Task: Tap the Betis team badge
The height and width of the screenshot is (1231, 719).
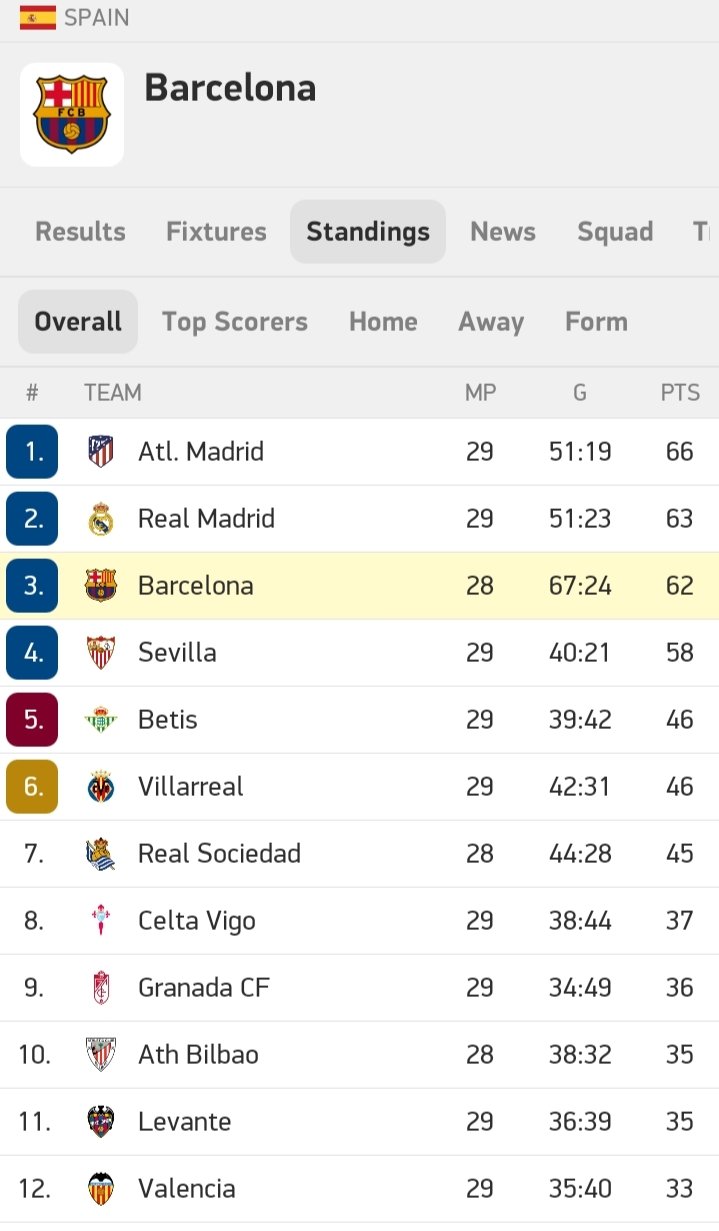Action: pyautogui.click(x=100, y=720)
